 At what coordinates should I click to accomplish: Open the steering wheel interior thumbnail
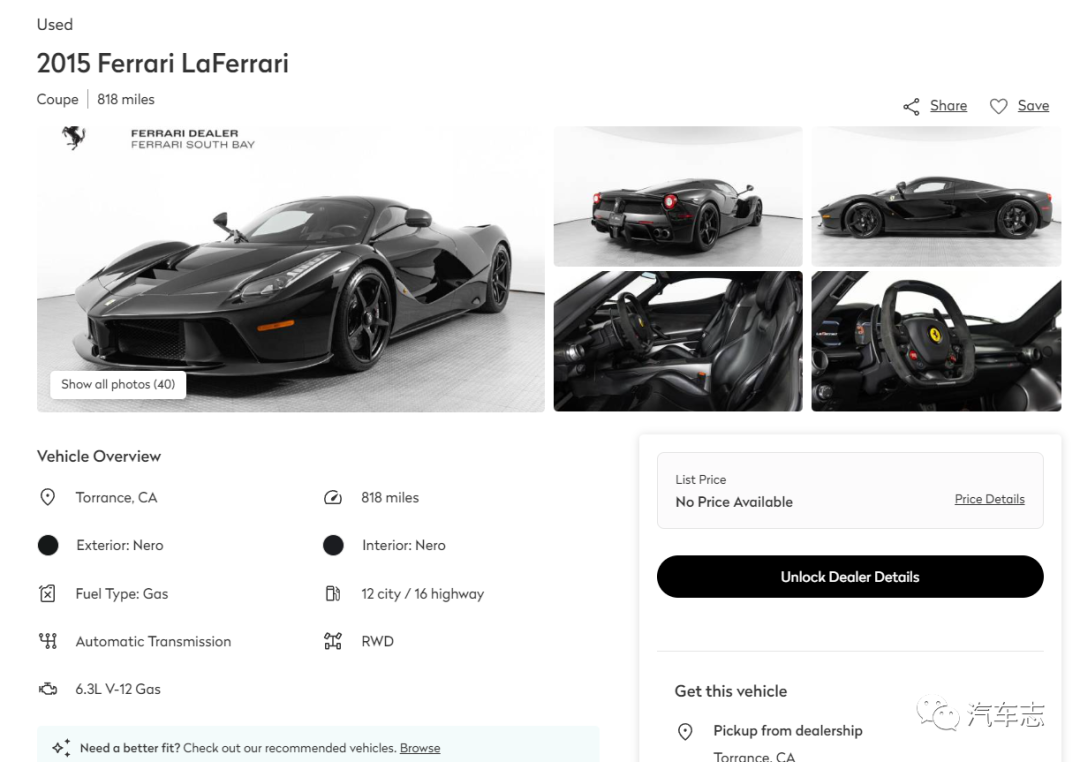pyautogui.click(x=936, y=341)
